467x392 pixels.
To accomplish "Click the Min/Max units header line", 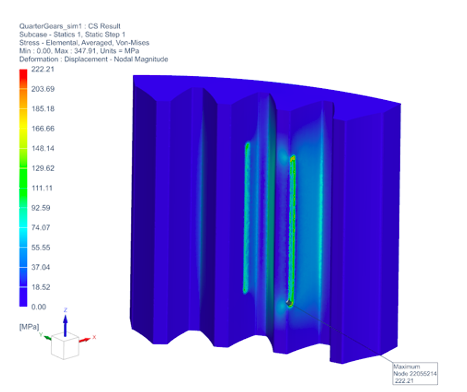I will click(x=79, y=51).
